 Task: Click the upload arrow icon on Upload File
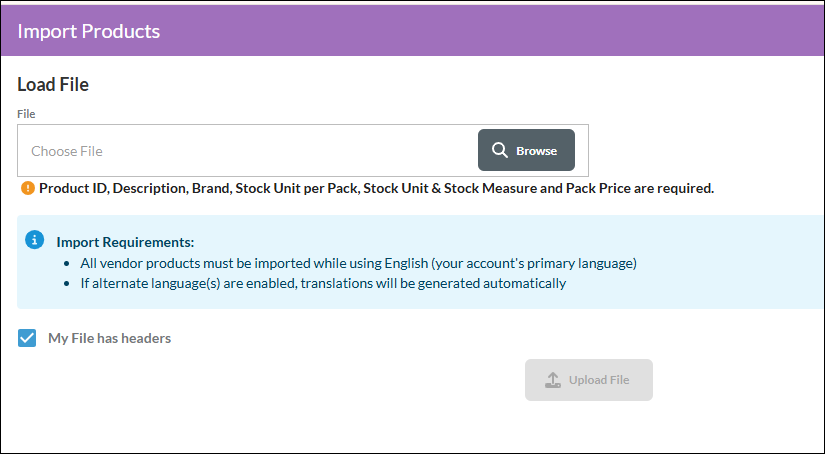point(552,380)
